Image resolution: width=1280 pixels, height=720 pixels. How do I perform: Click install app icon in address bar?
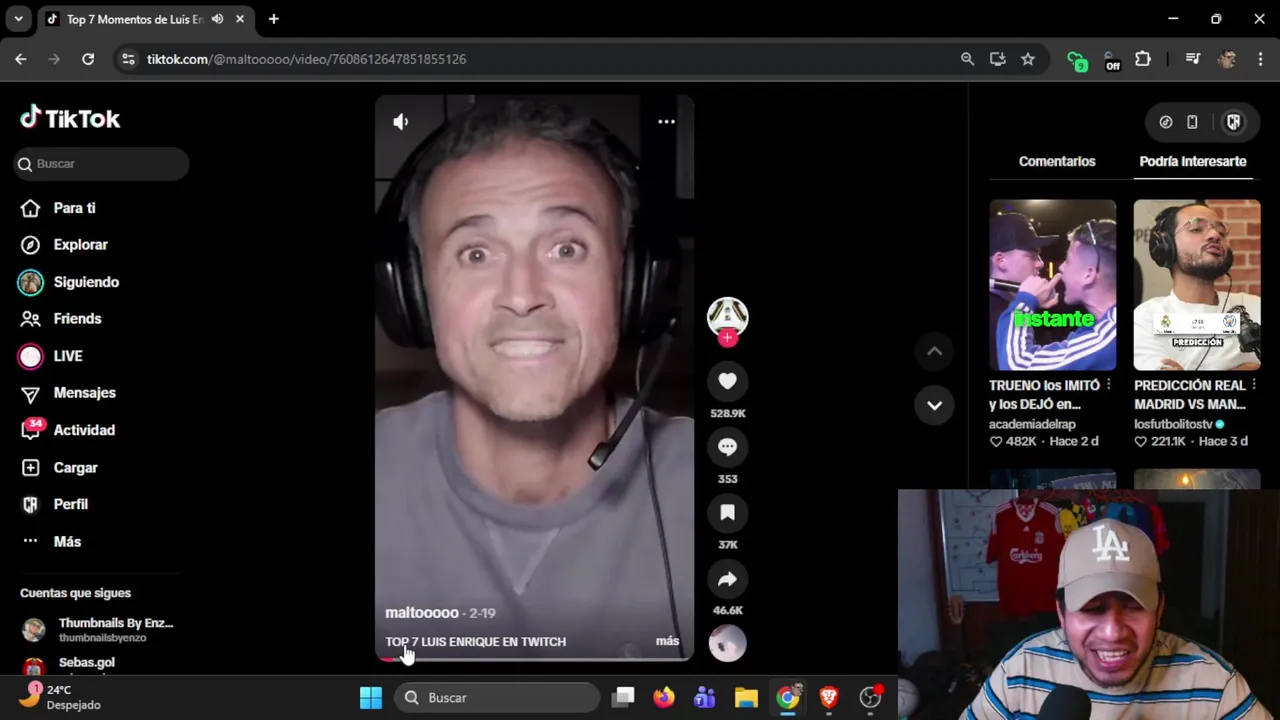point(997,59)
